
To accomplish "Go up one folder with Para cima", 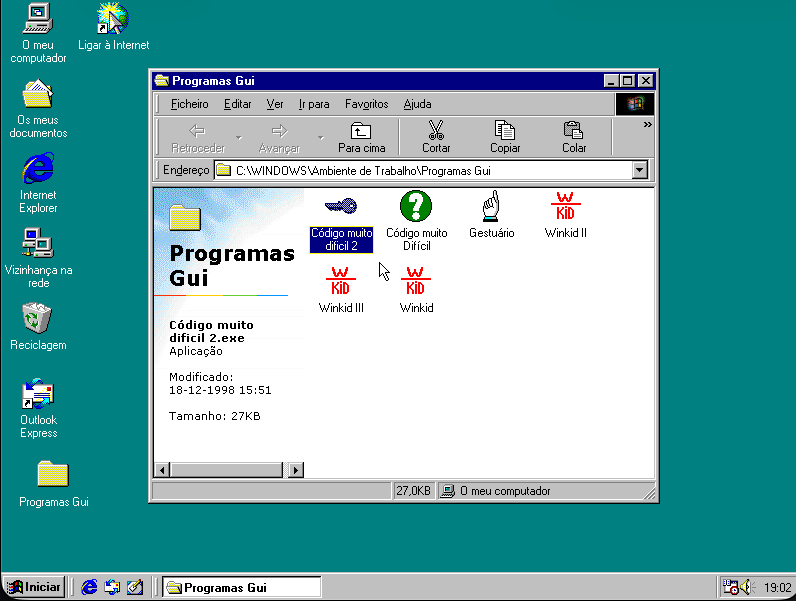I will click(x=361, y=136).
